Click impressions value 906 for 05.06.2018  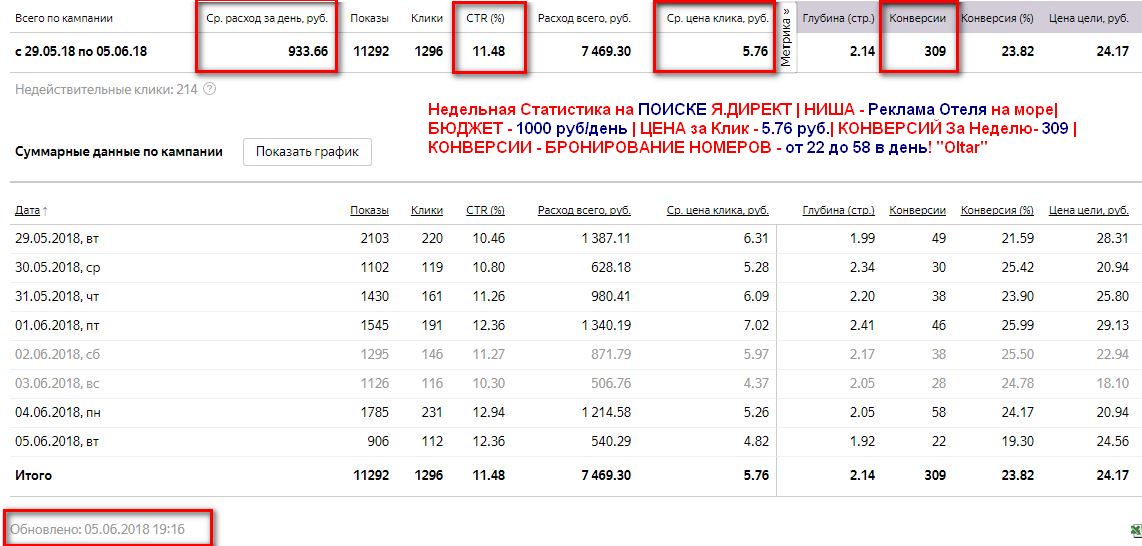(379, 442)
